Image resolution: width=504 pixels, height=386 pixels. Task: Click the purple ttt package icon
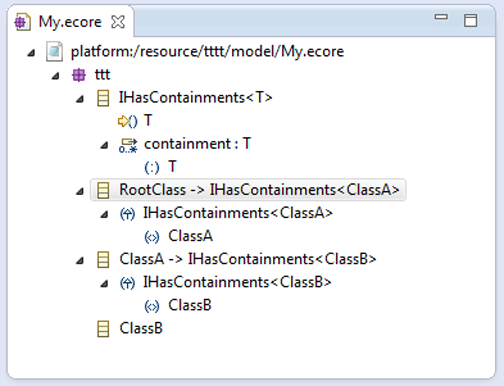[79, 75]
